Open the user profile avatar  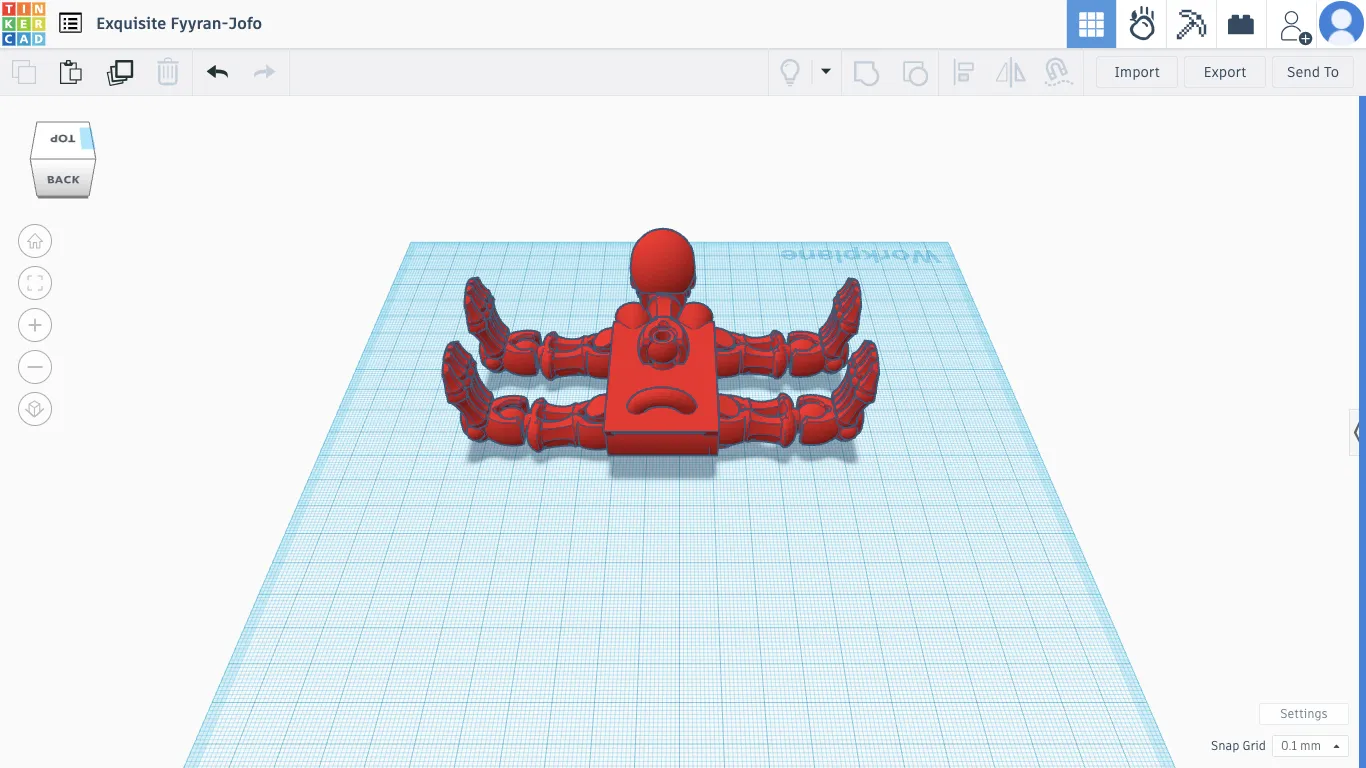pyautogui.click(x=1341, y=24)
